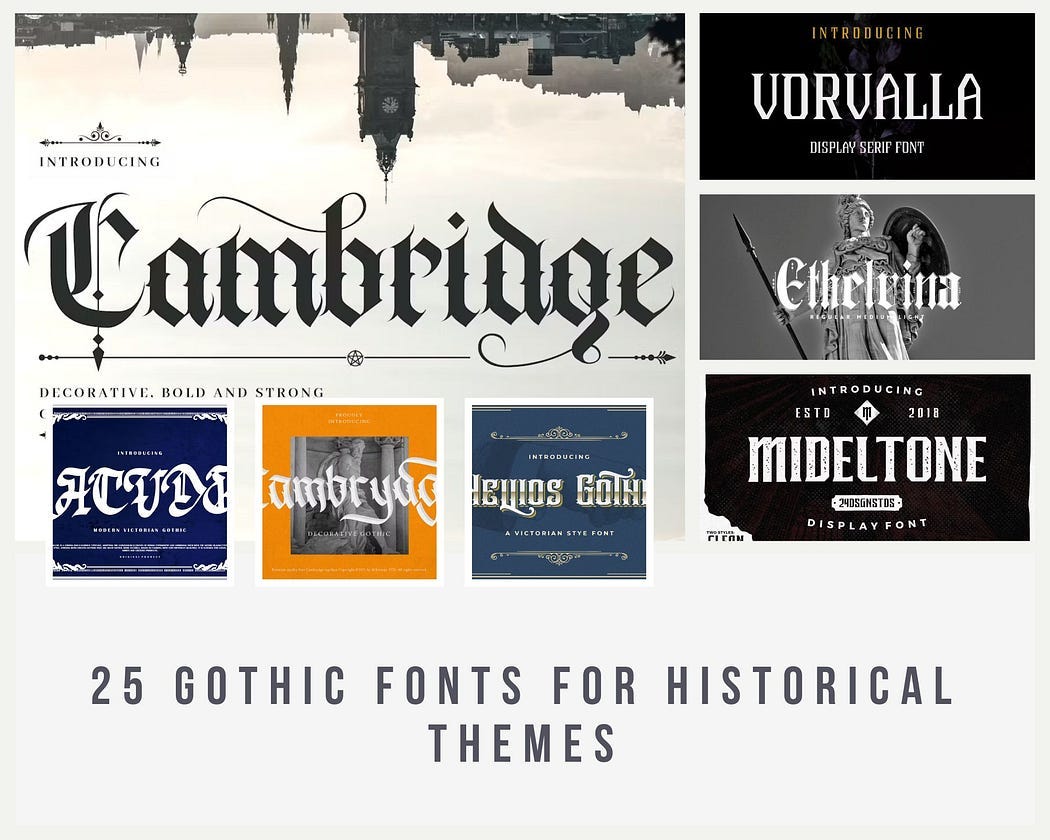Open the Vorvalla display serif font preview

click(866, 92)
